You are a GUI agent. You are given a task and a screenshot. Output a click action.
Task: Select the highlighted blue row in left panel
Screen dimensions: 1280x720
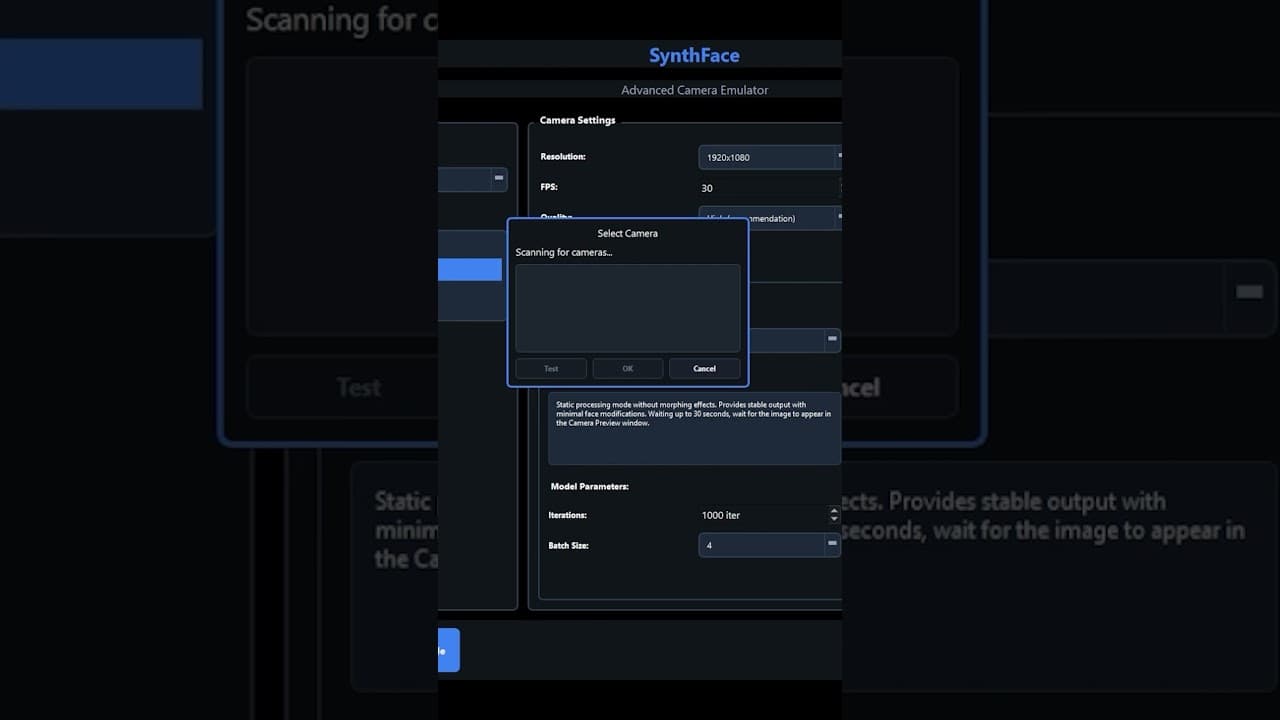point(470,270)
